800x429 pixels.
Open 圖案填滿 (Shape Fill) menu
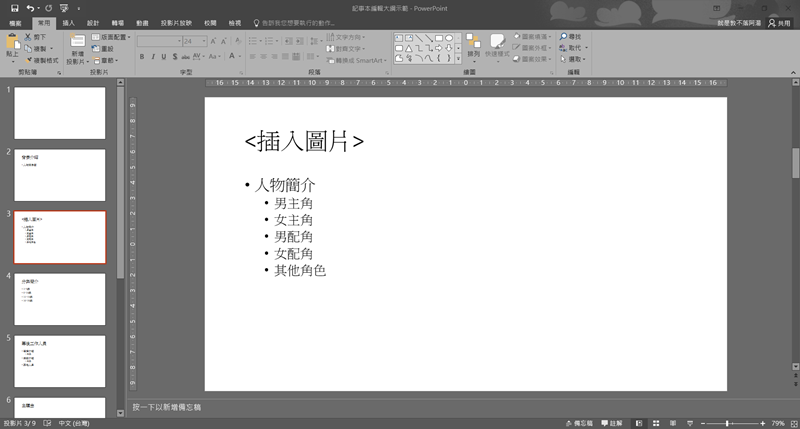tap(533, 37)
